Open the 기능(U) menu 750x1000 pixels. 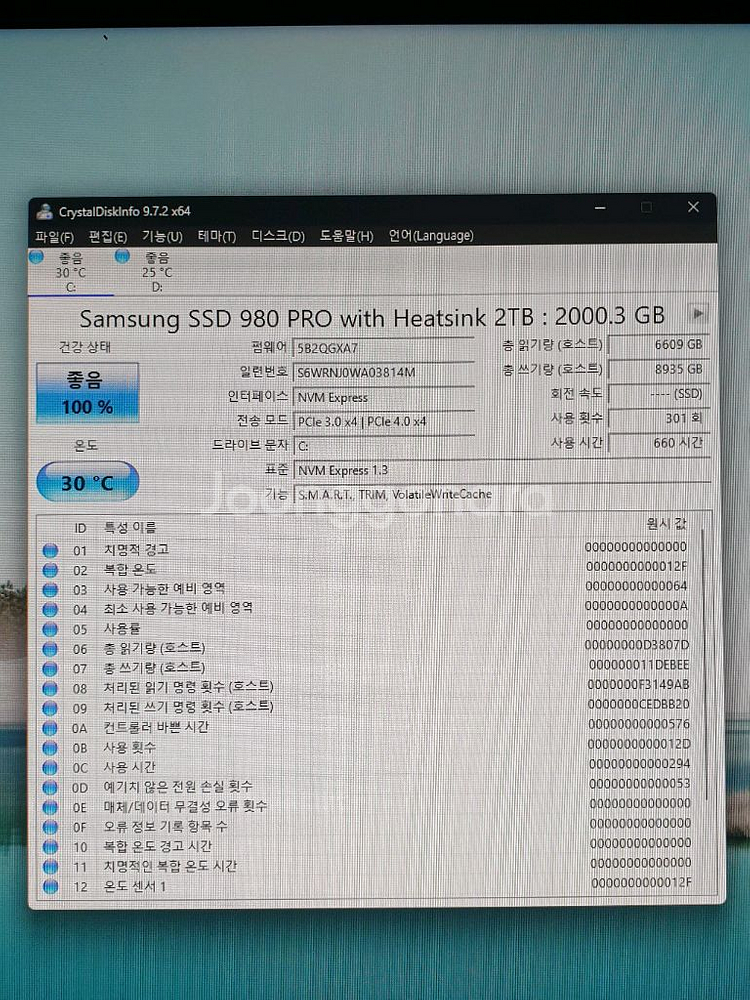(162, 237)
